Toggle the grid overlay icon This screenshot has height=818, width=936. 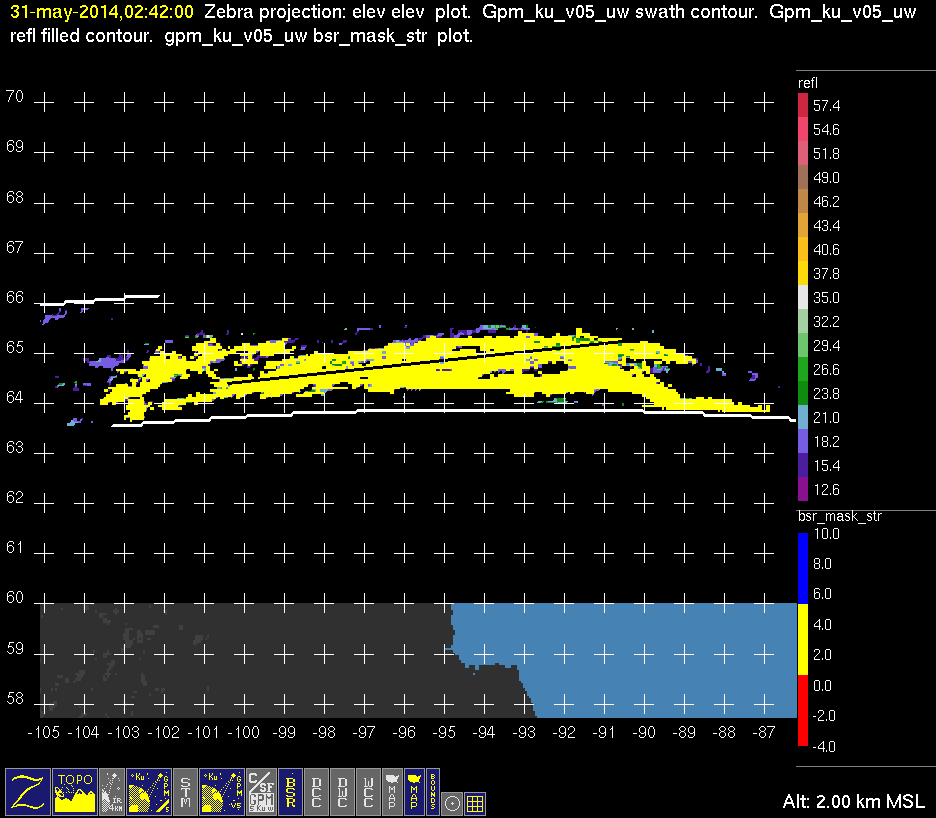tap(476, 802)
